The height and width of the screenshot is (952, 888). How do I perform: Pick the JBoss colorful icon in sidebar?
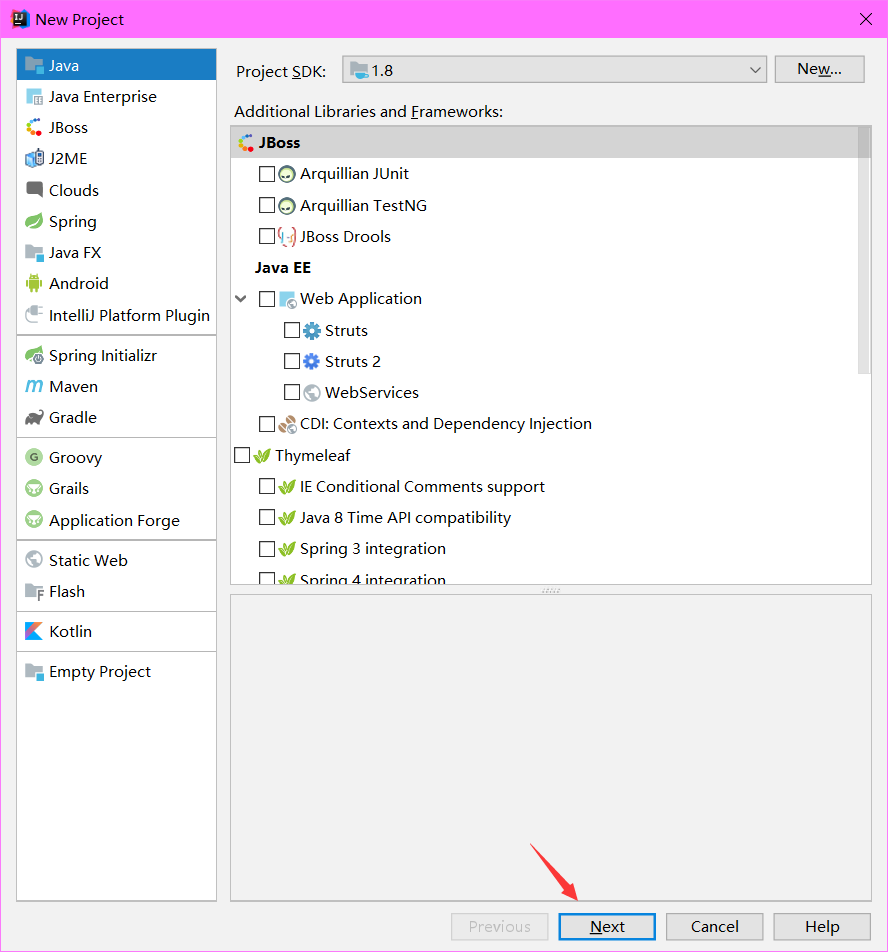34,128
